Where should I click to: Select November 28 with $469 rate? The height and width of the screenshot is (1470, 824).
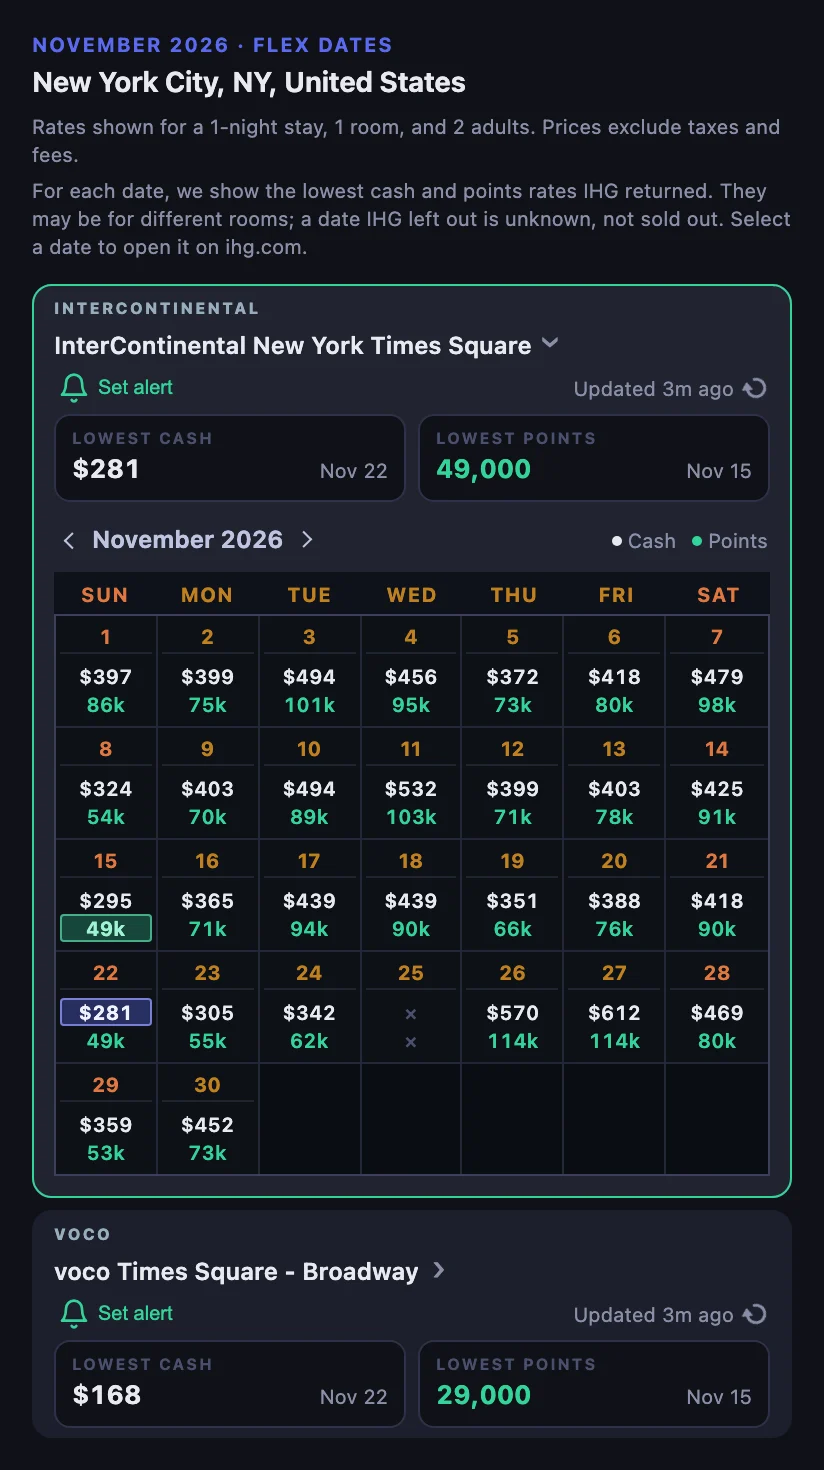[x=717, y=1007]
